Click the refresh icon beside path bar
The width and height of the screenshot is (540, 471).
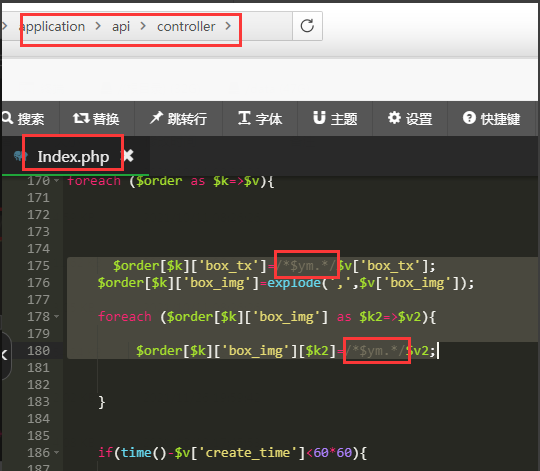coord(307,26)
